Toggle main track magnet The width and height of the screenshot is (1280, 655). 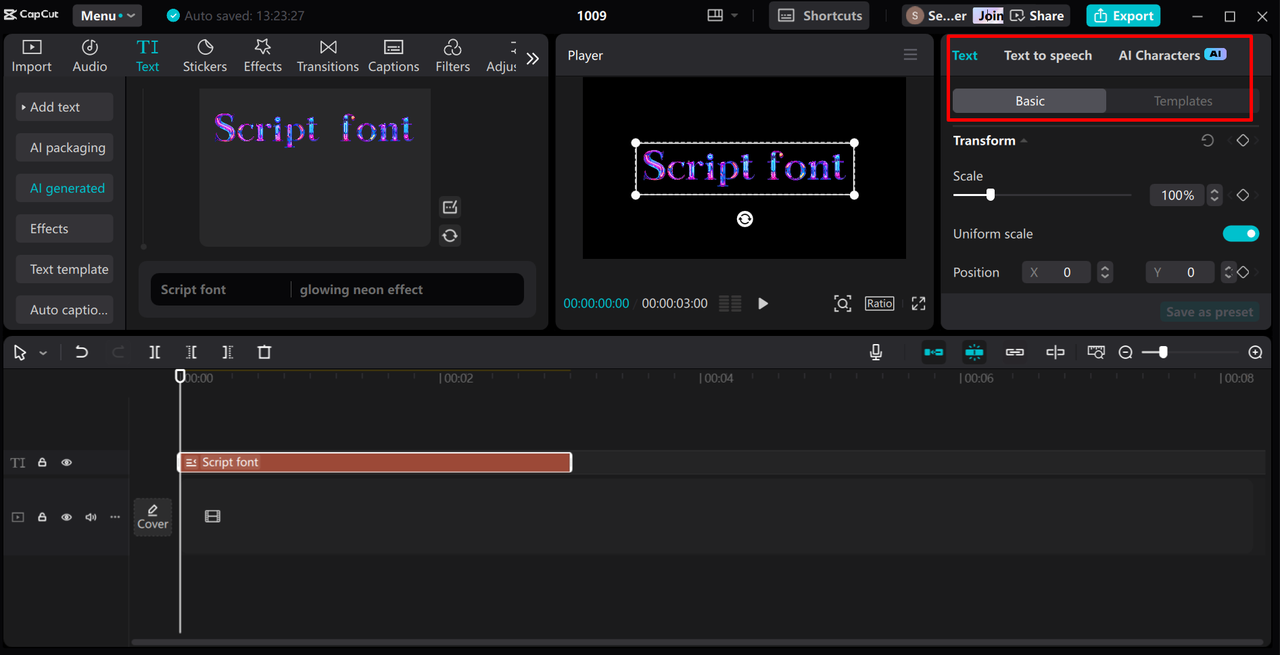click(x=933, y=352)
